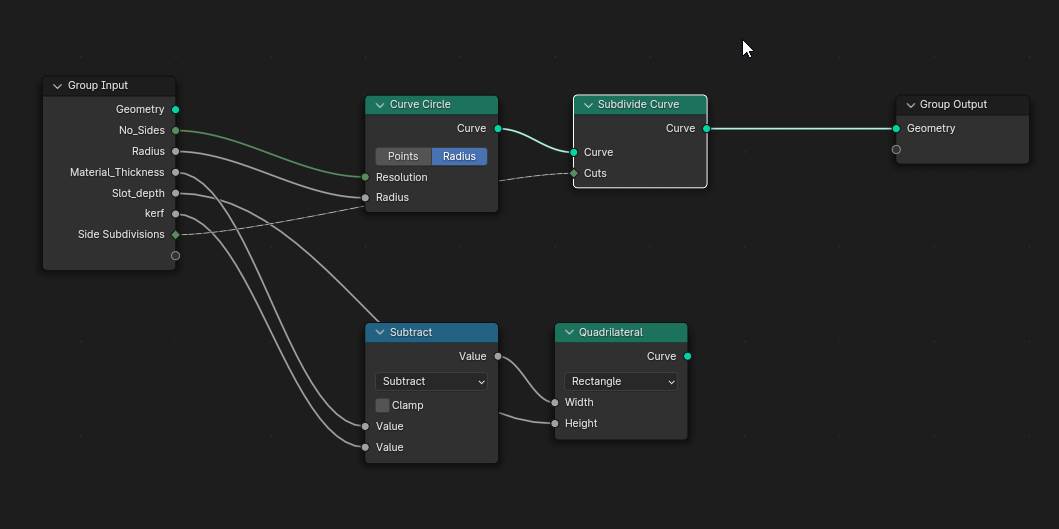Open the Rectangle mode dropdown
This screenshot has width=1059, height=529.
tap(621, 381)
